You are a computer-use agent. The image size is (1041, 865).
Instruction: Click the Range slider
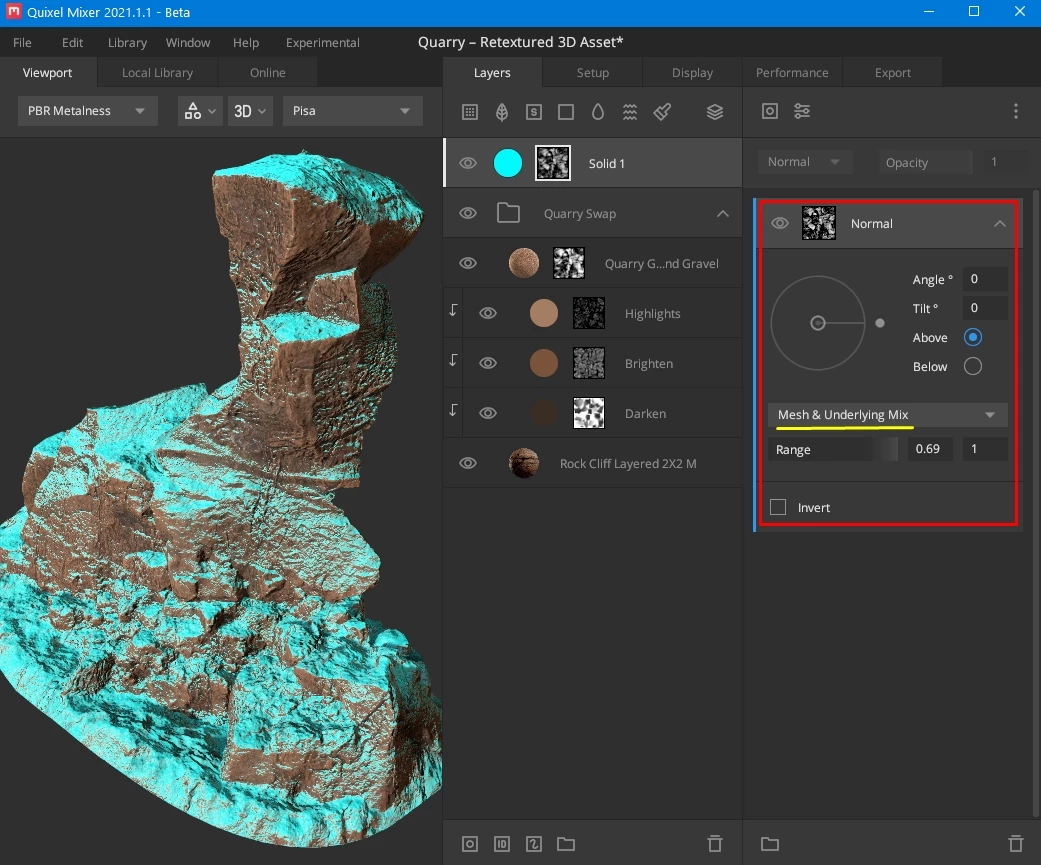click(x=833, y=449)
